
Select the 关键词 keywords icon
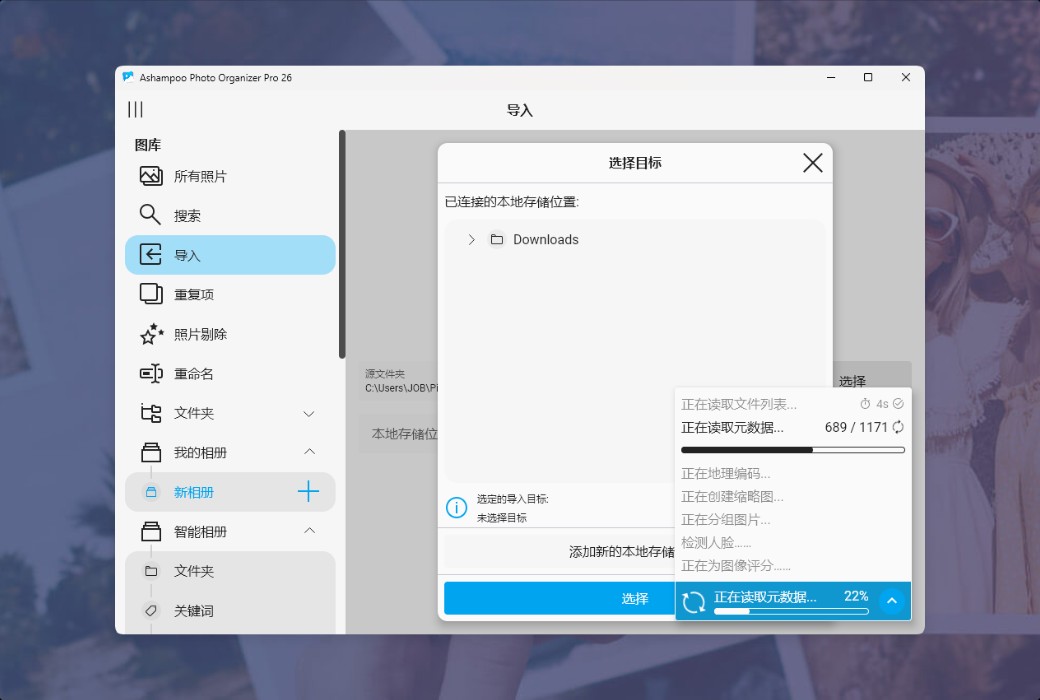pyautogui.click(x=150, y=610)
